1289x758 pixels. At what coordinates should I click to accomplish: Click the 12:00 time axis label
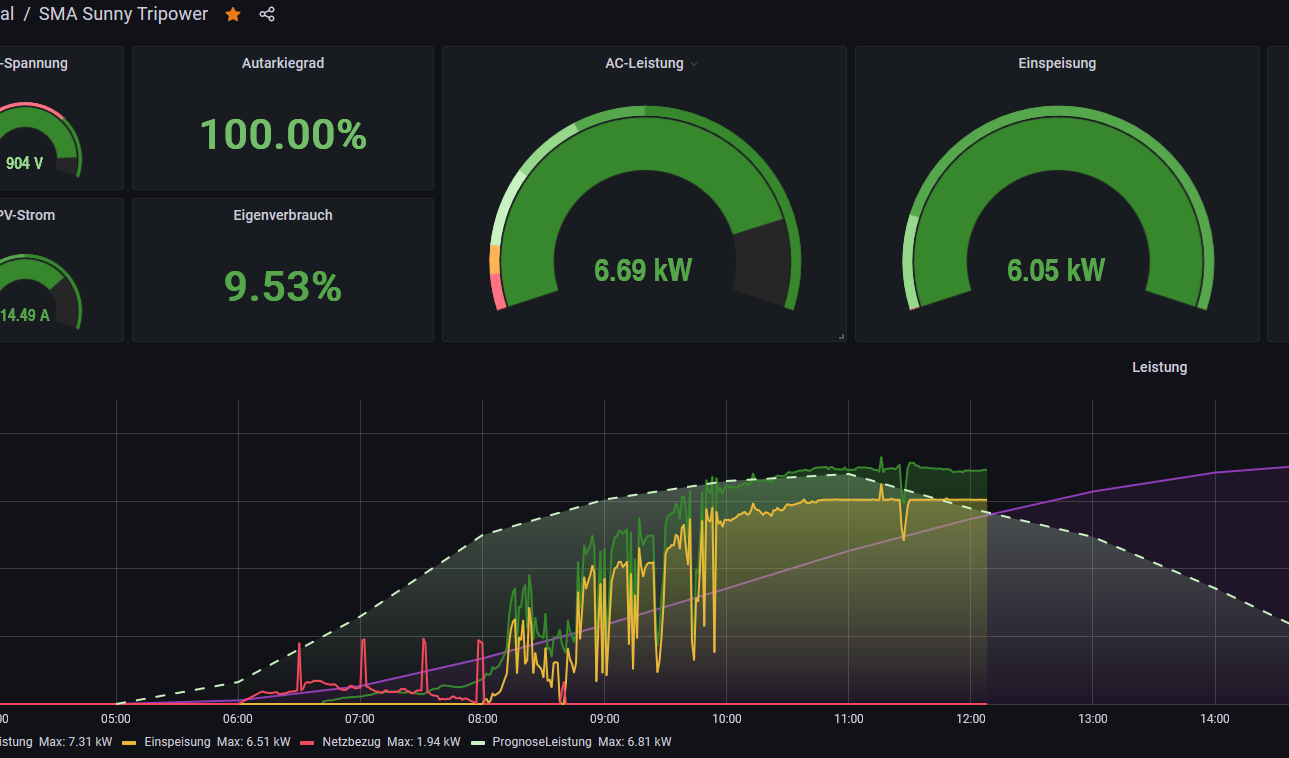(970, 718)
